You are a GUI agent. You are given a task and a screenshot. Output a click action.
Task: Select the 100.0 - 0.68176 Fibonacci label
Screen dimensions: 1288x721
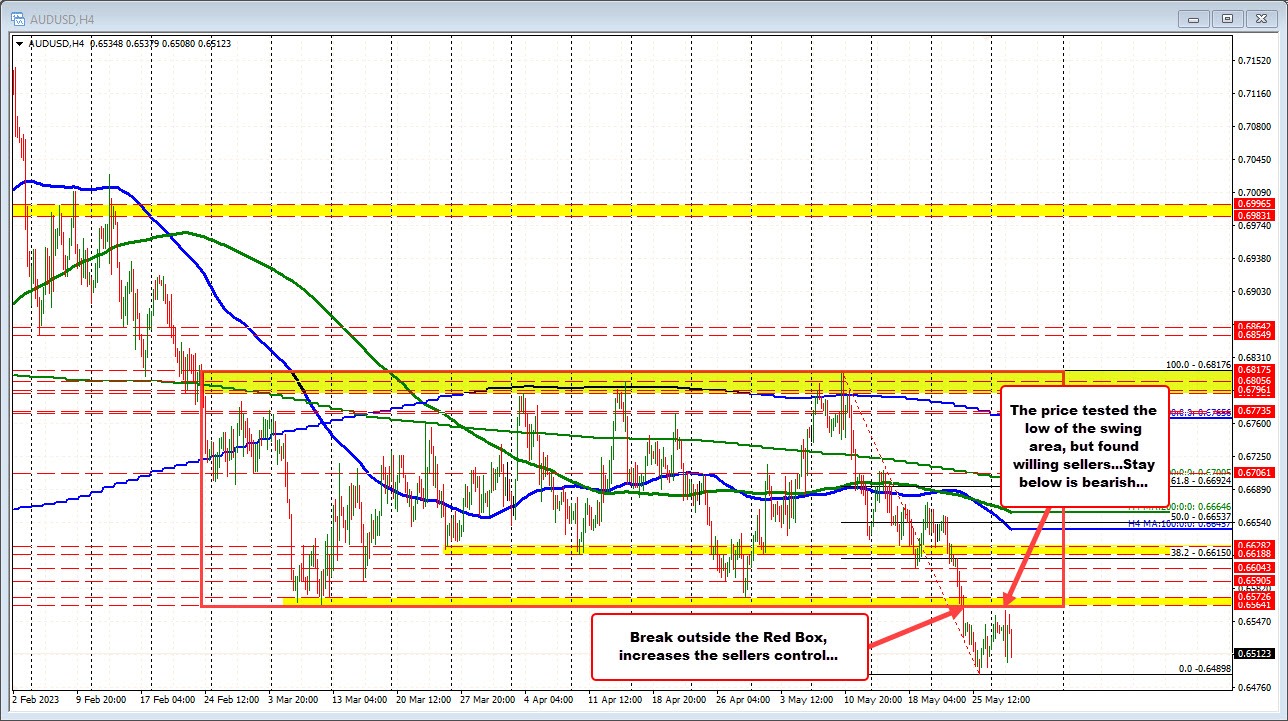tap(1201, 365)
